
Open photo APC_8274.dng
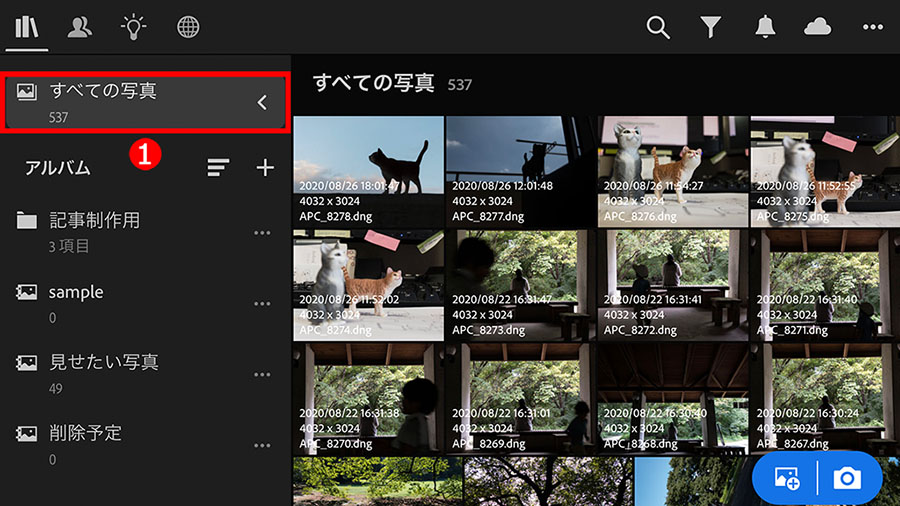(x=368, y=285)
